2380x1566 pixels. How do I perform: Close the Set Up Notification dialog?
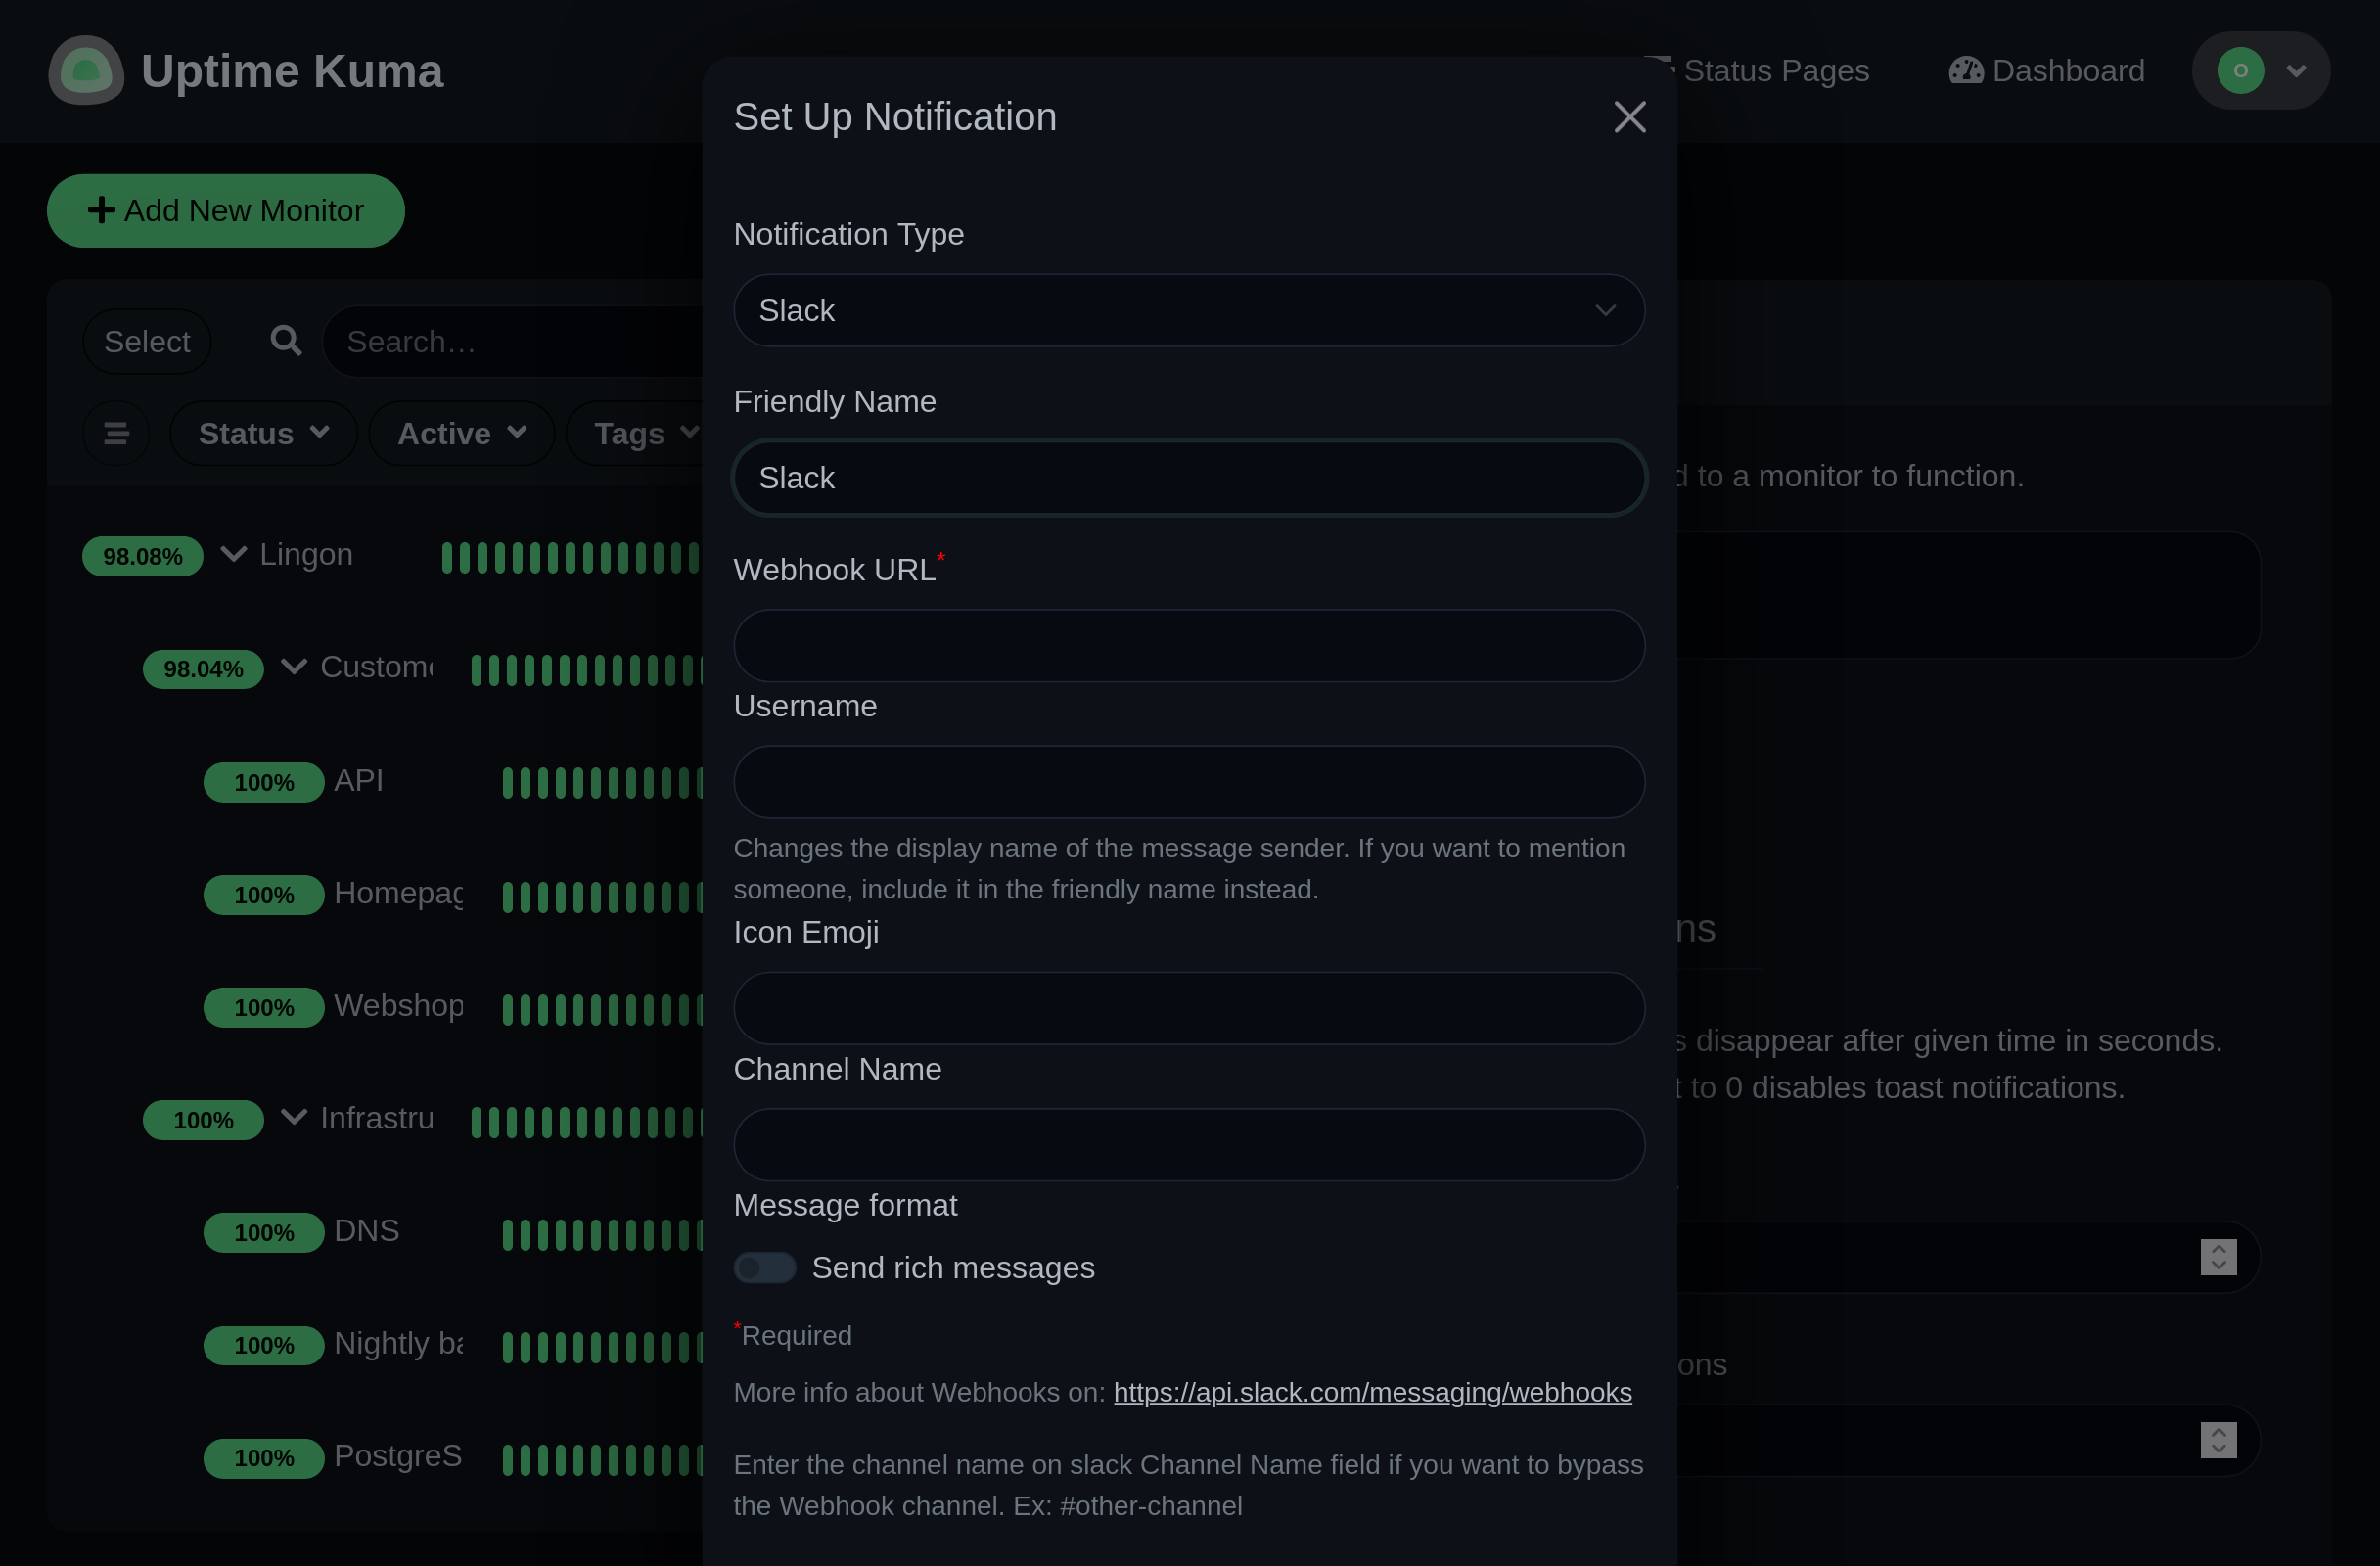point(1629,117)
